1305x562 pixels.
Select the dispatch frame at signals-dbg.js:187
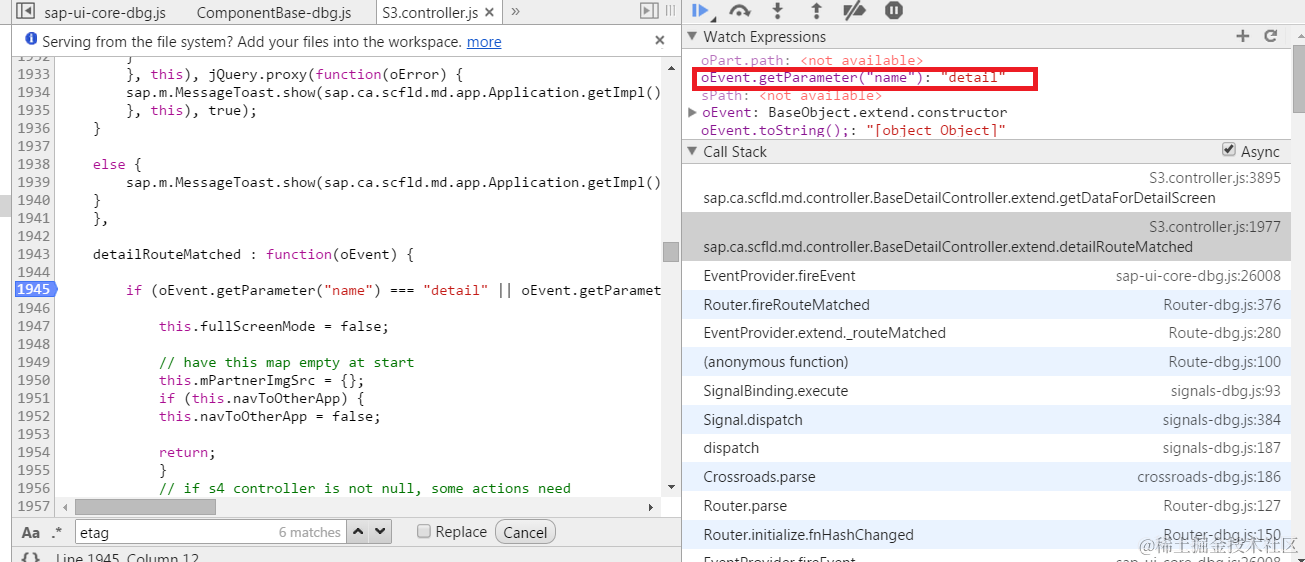point(986,448)
